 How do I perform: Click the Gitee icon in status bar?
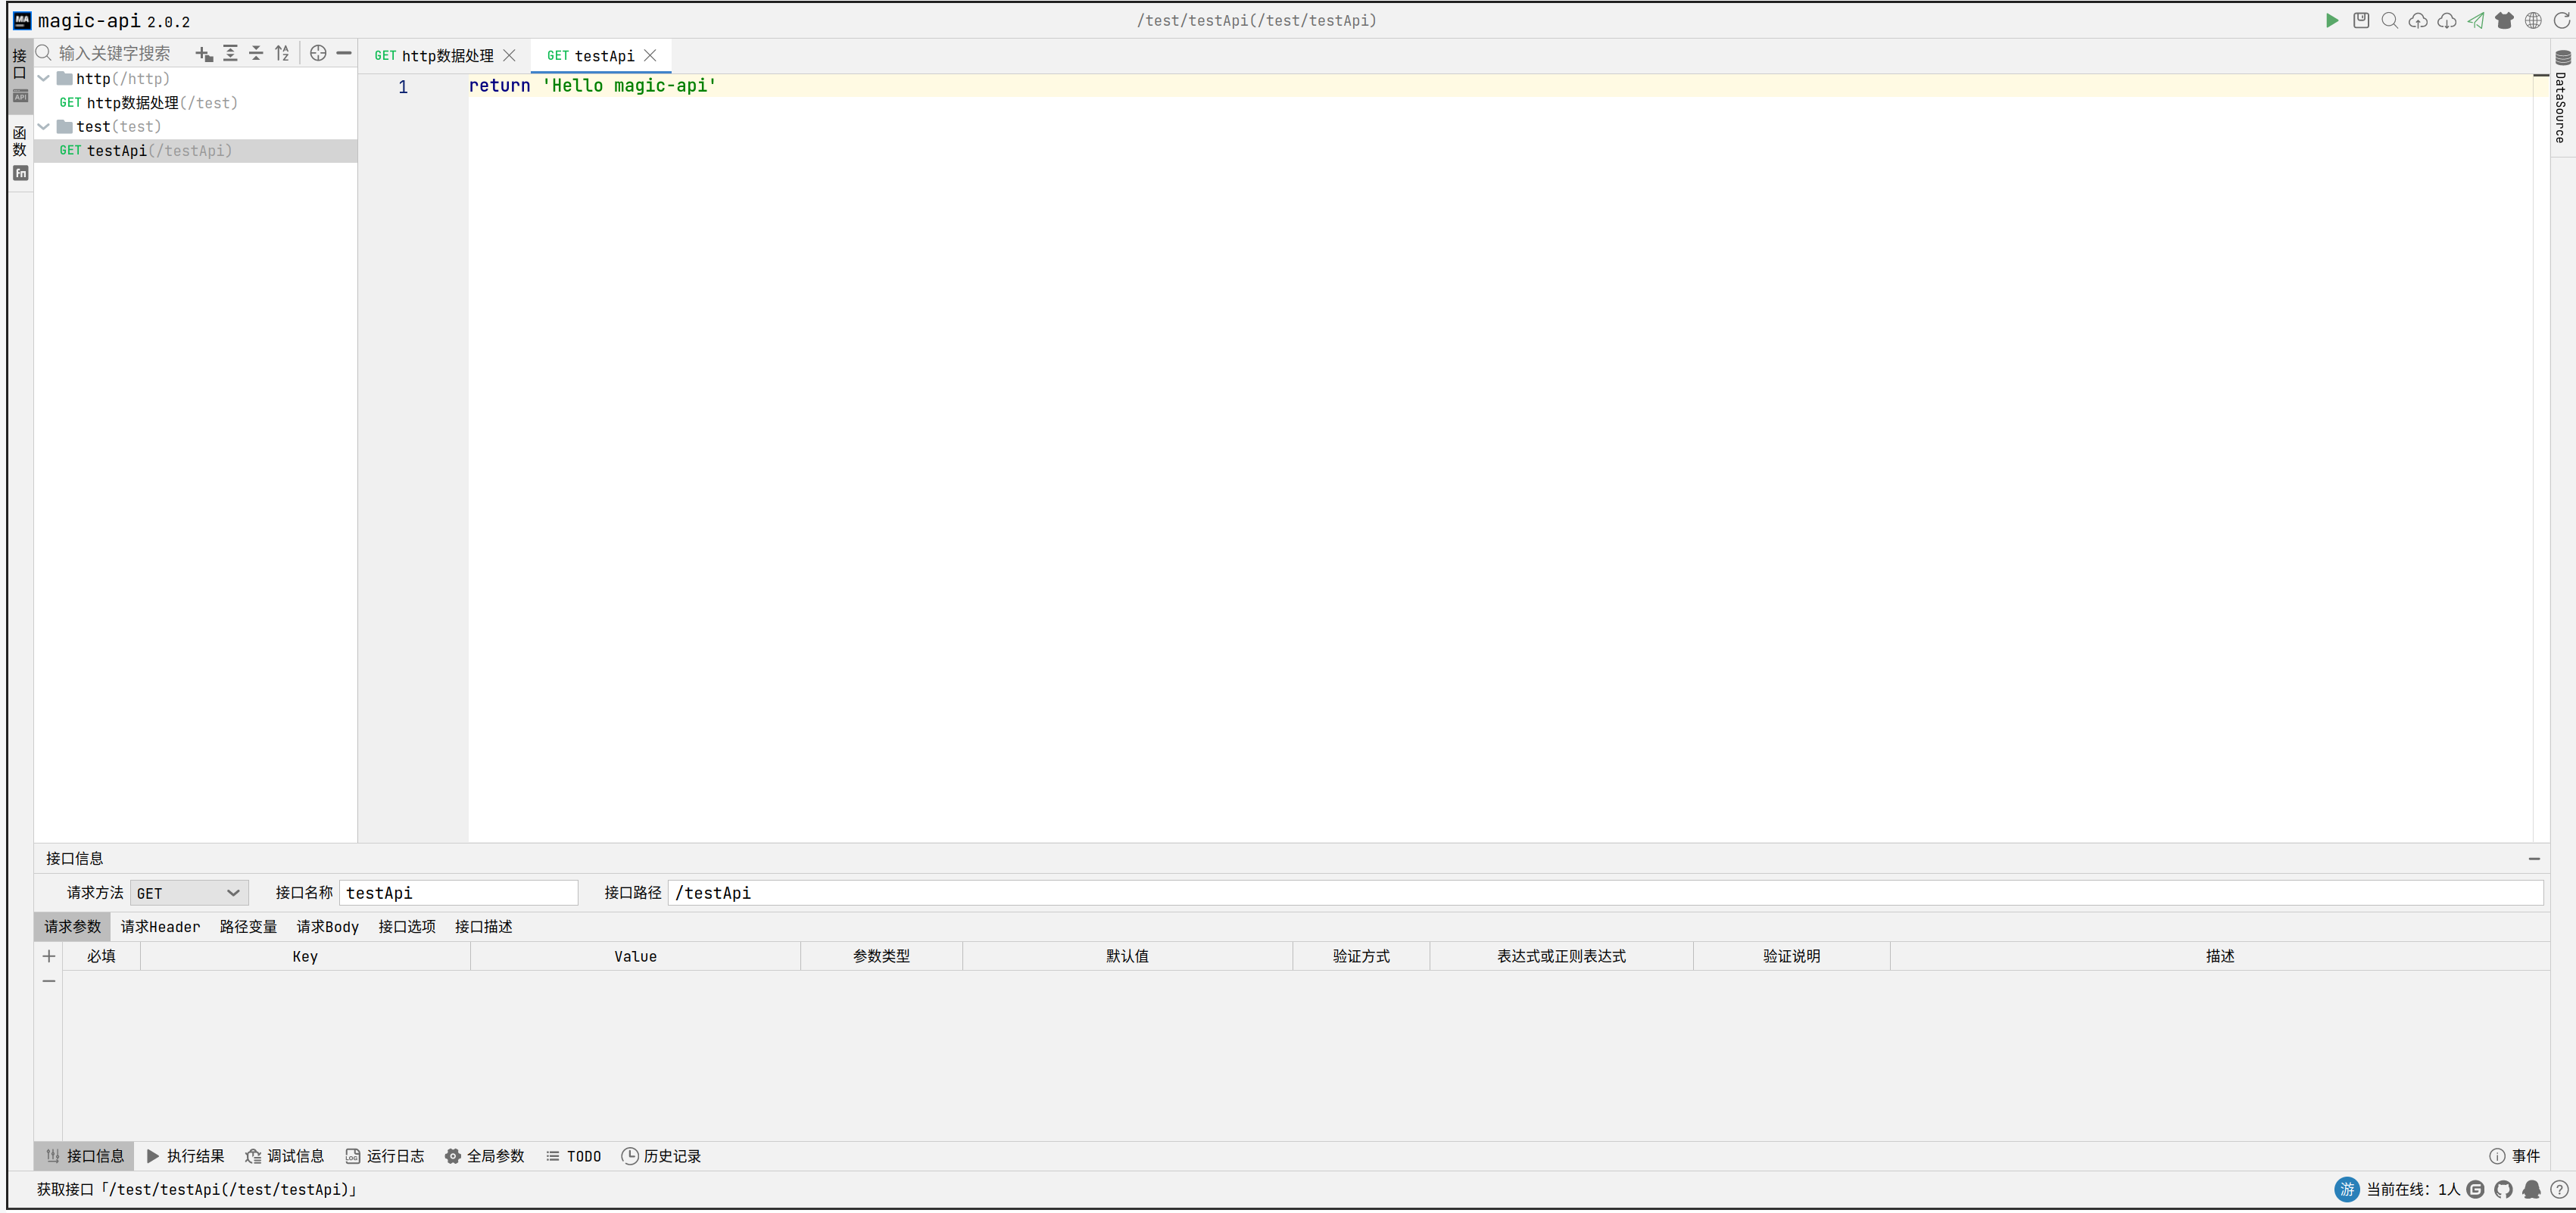[2476, 1189]
